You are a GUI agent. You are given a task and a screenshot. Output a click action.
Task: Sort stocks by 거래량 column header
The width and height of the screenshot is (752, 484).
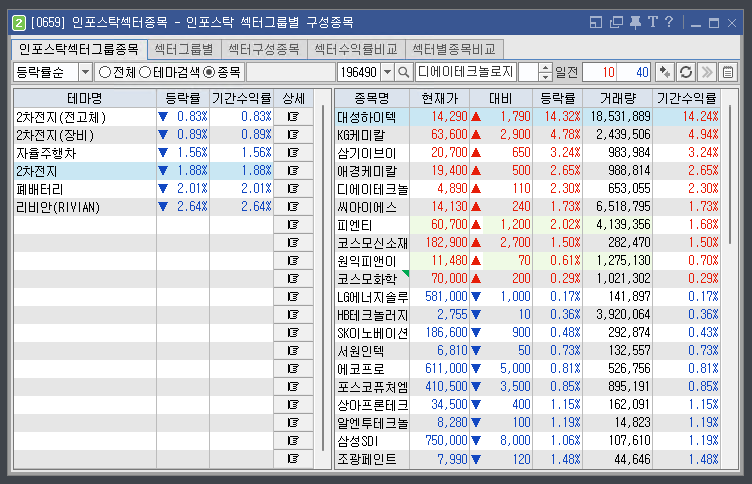617,98
